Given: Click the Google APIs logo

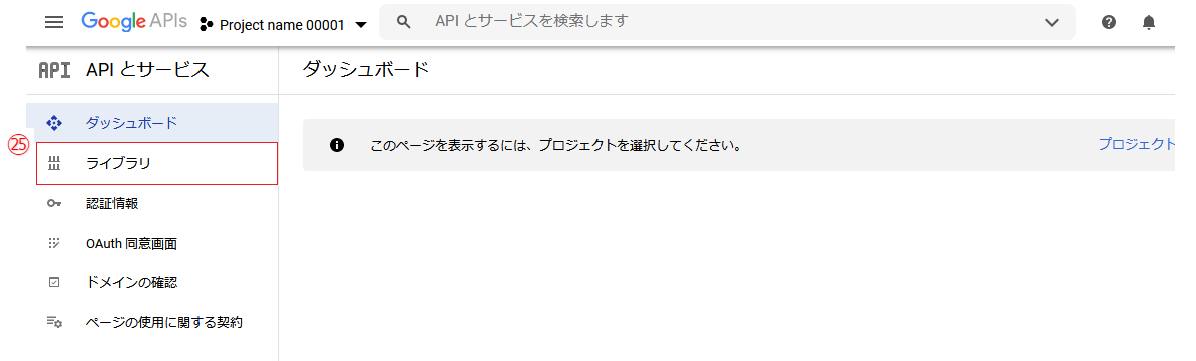Looking at the screenshot, I should [134, 22].
